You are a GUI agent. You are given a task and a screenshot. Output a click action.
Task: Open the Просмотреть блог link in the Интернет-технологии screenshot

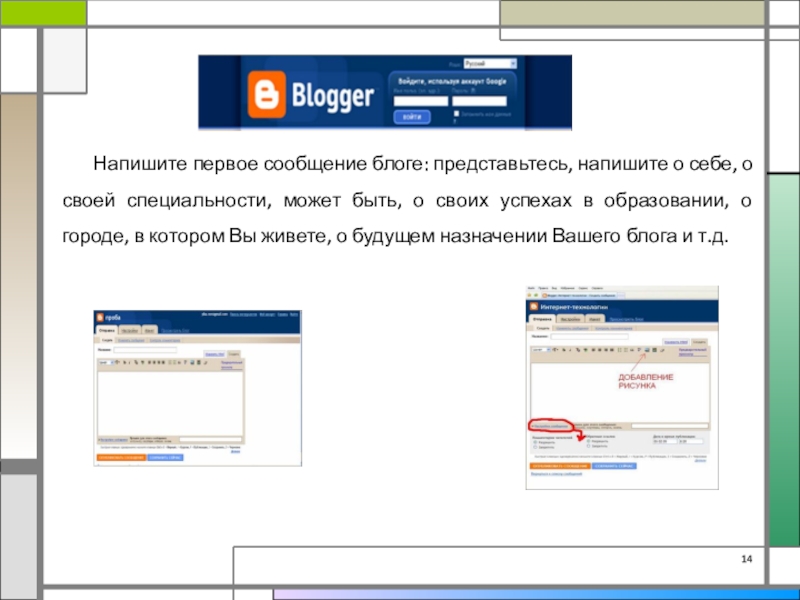click(627, 319)
